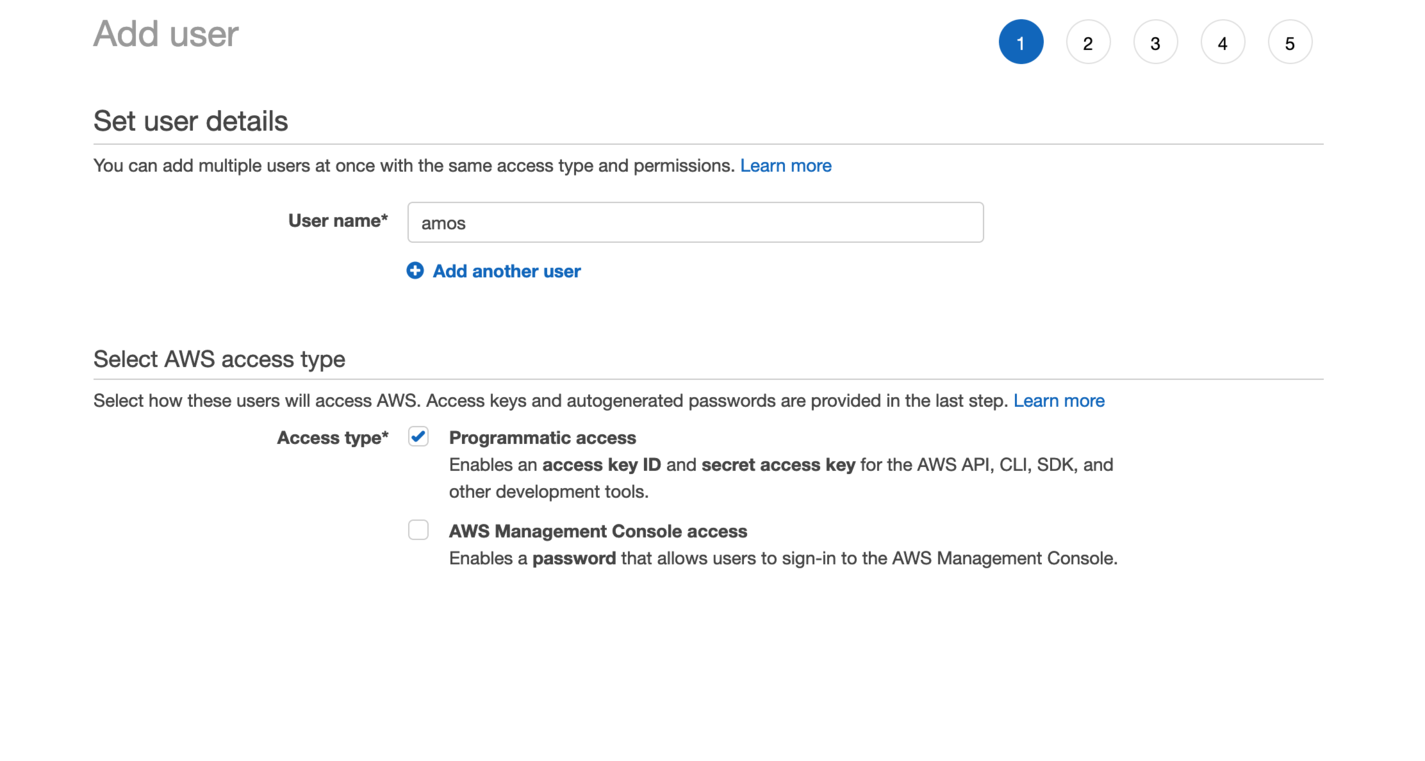Open Learn more under Set user details
The width and height of the screenshot is (1425, 761).
(x=785, y=165)
